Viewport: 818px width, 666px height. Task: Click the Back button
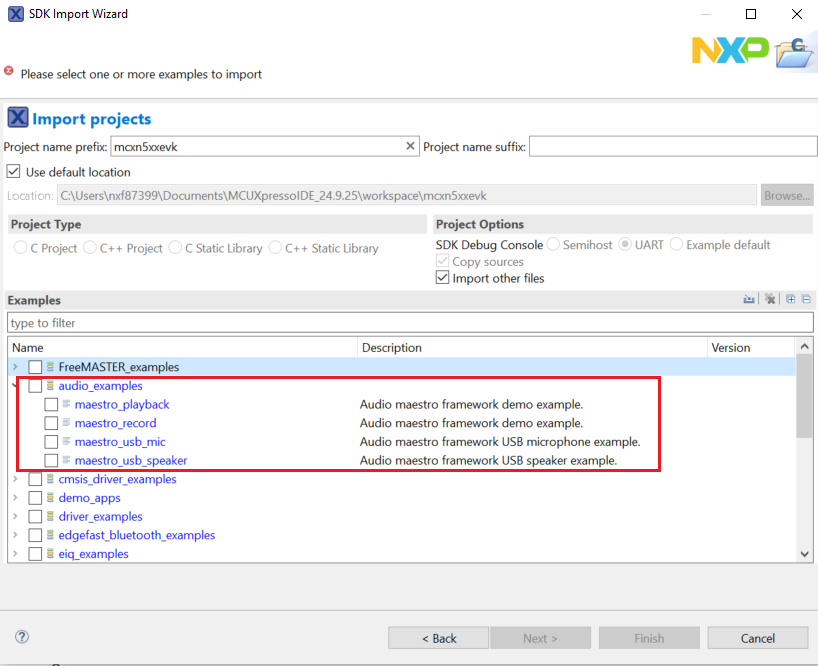[438, 637]
